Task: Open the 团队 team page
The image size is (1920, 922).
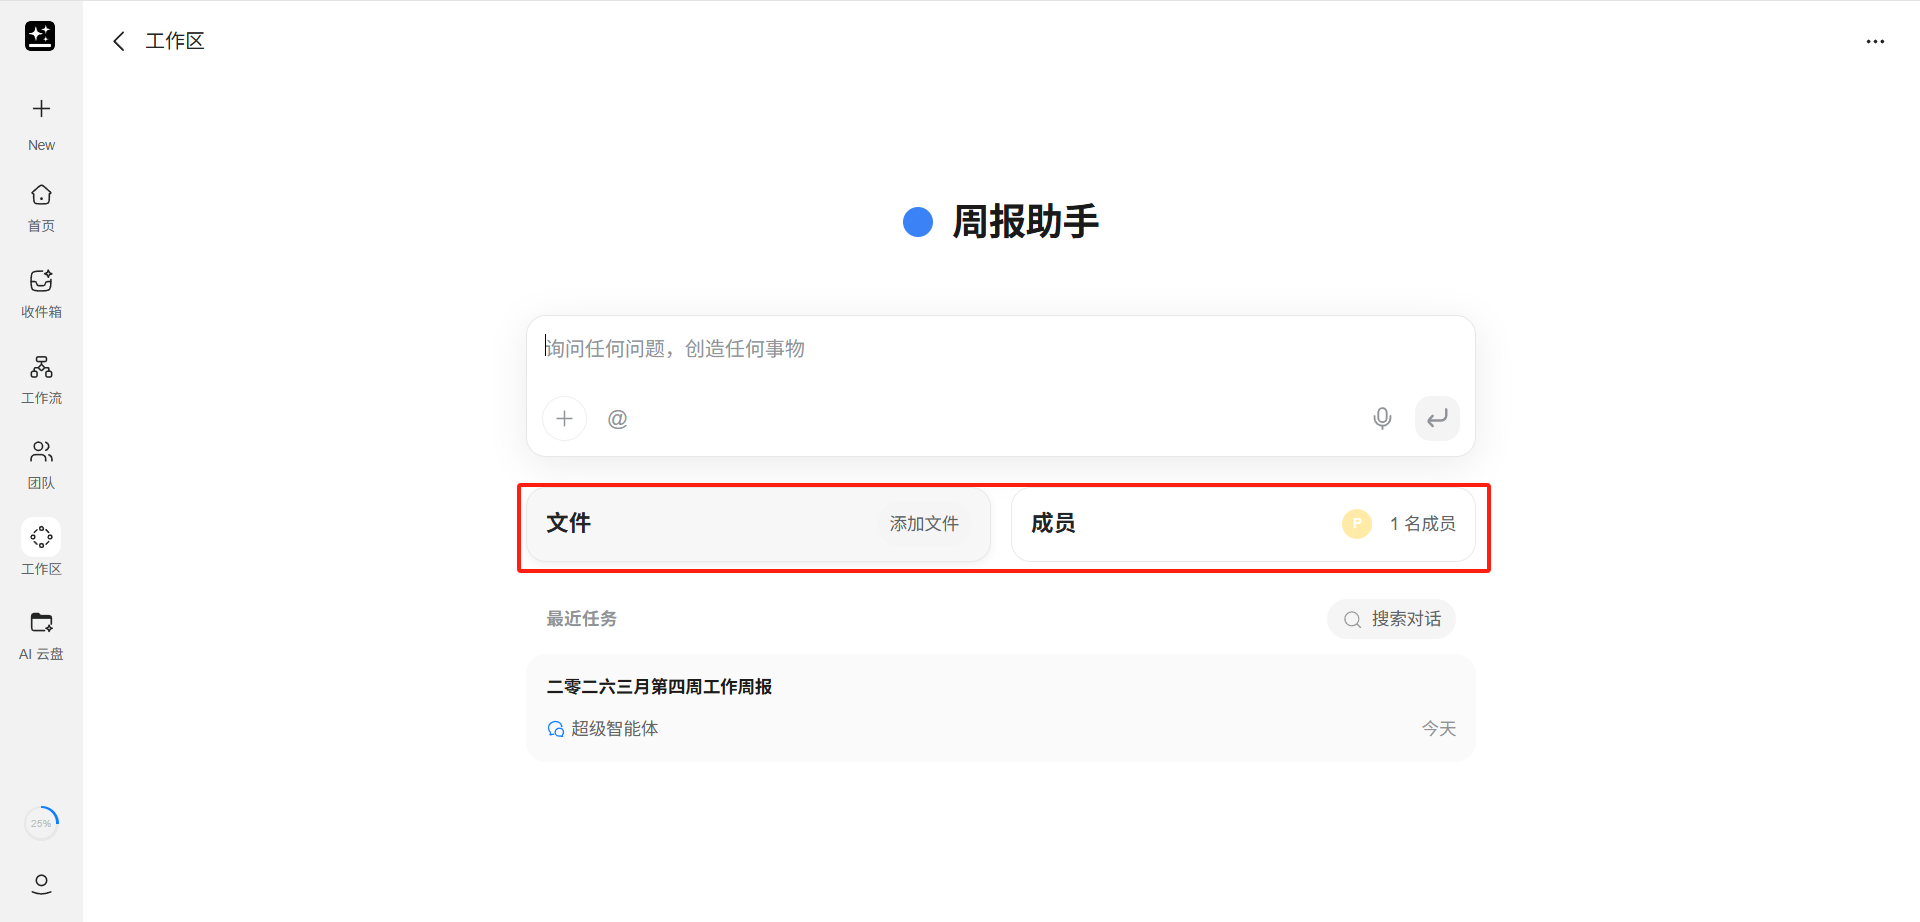Action: (x=41, y=464)
